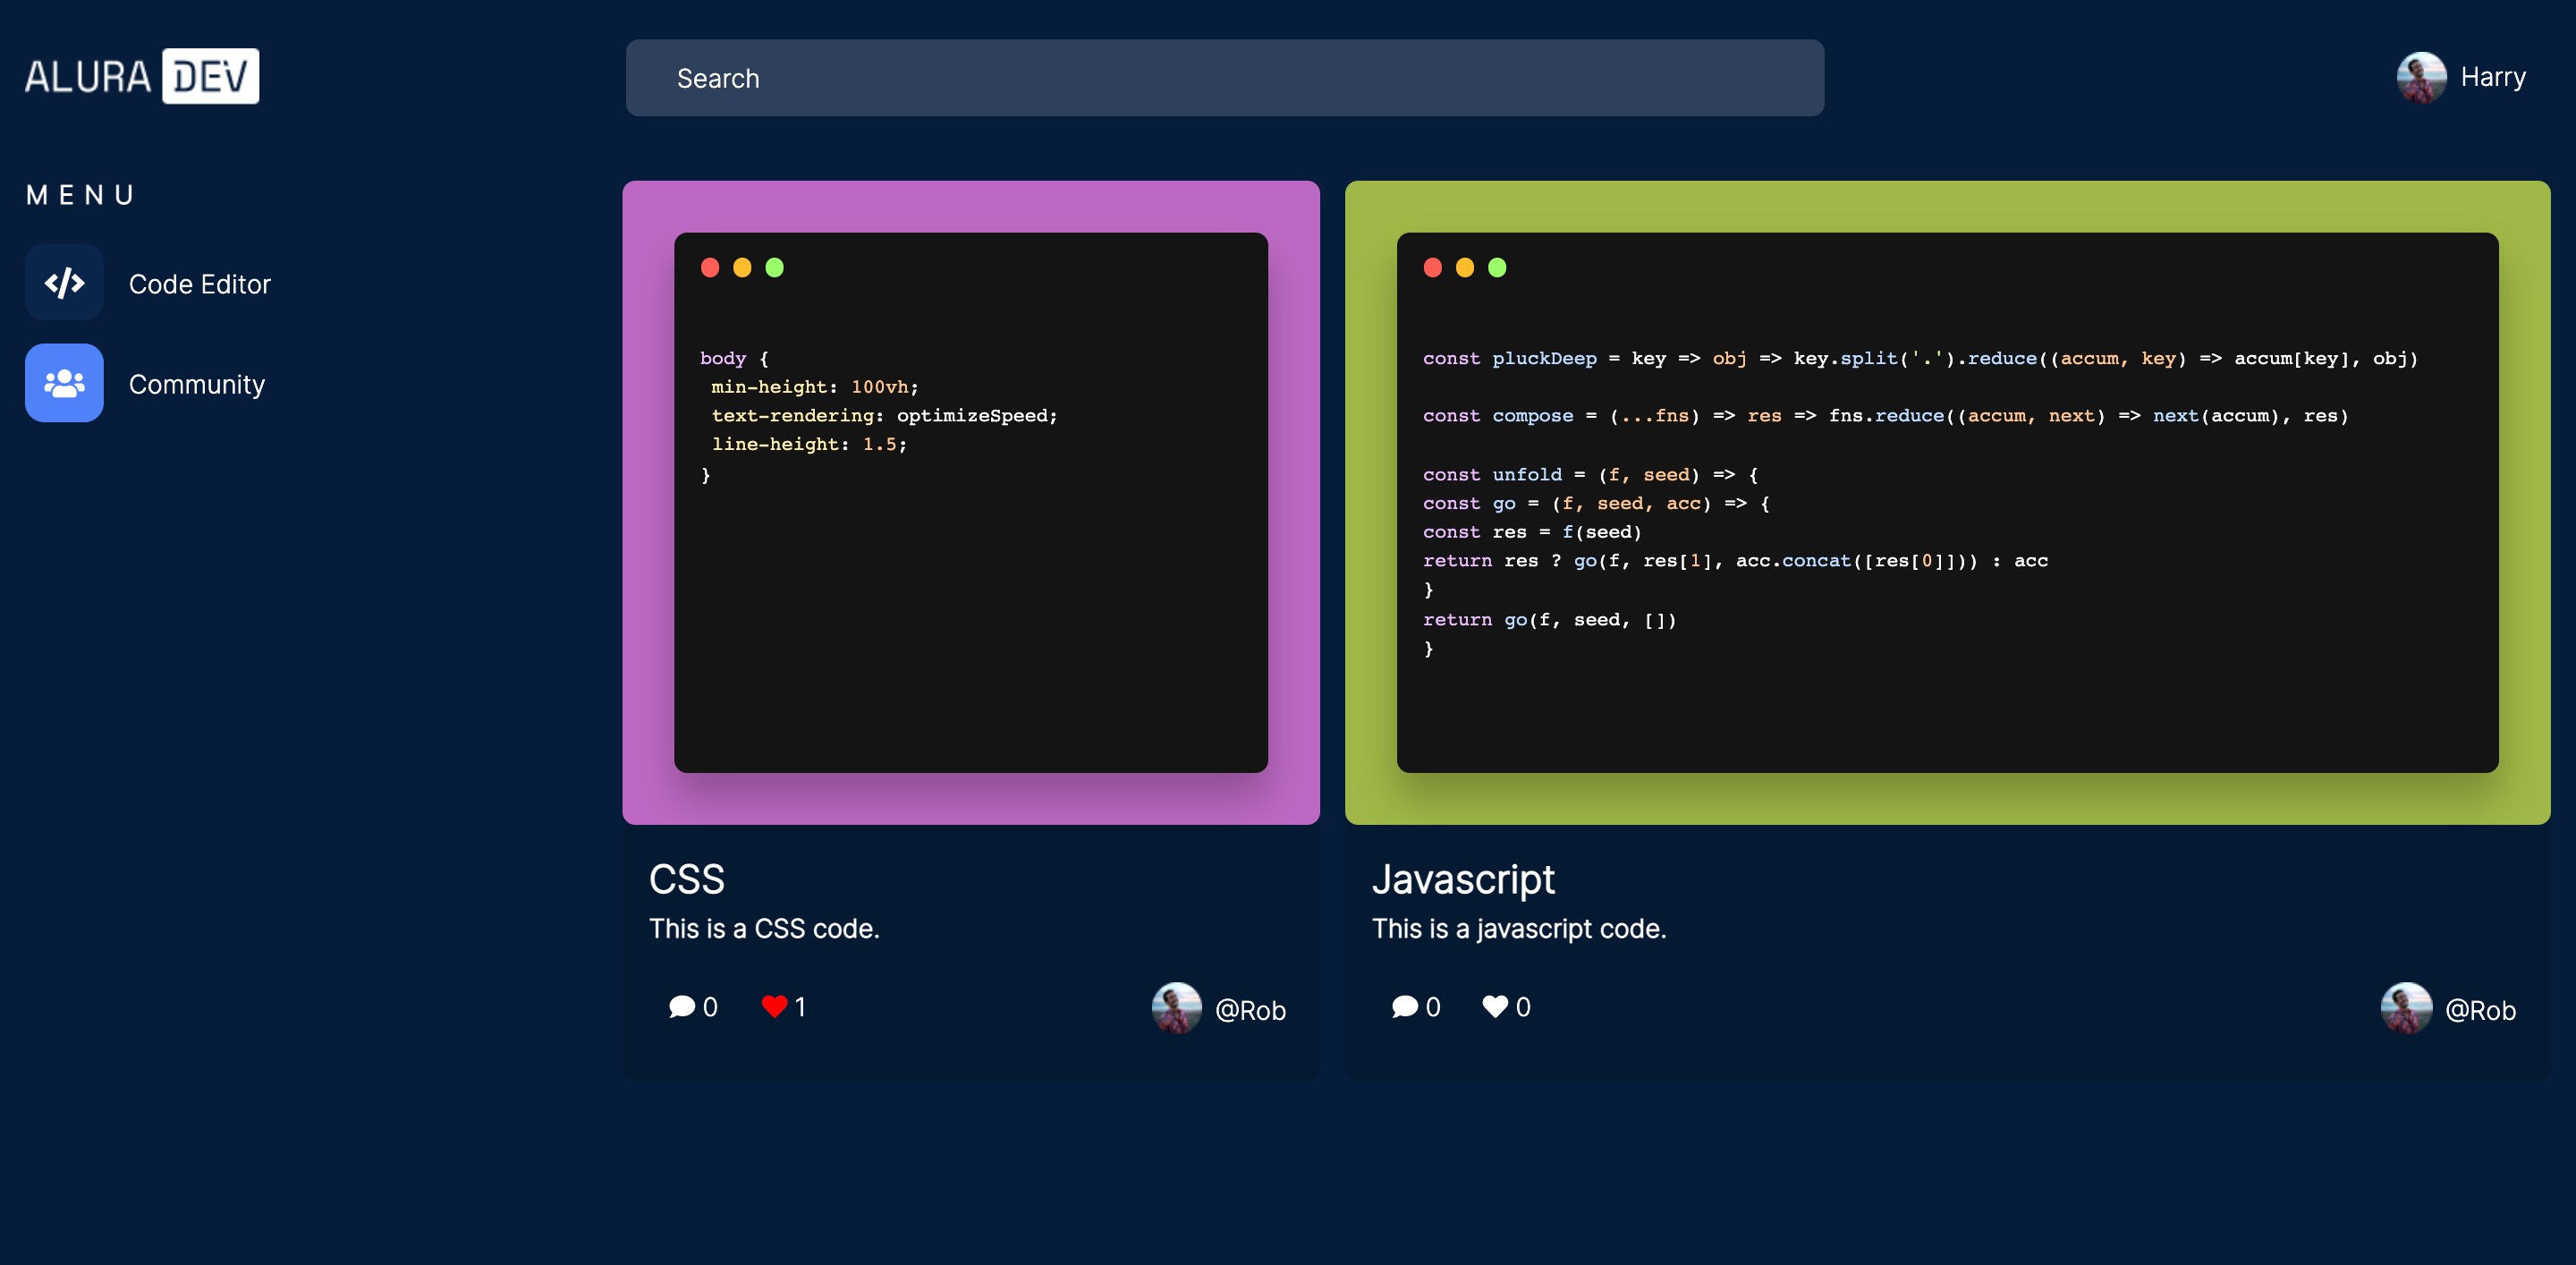Click the comment bubble on the CSS card
This screenshot has width=2576, height=1265.
coord(681,1006)
